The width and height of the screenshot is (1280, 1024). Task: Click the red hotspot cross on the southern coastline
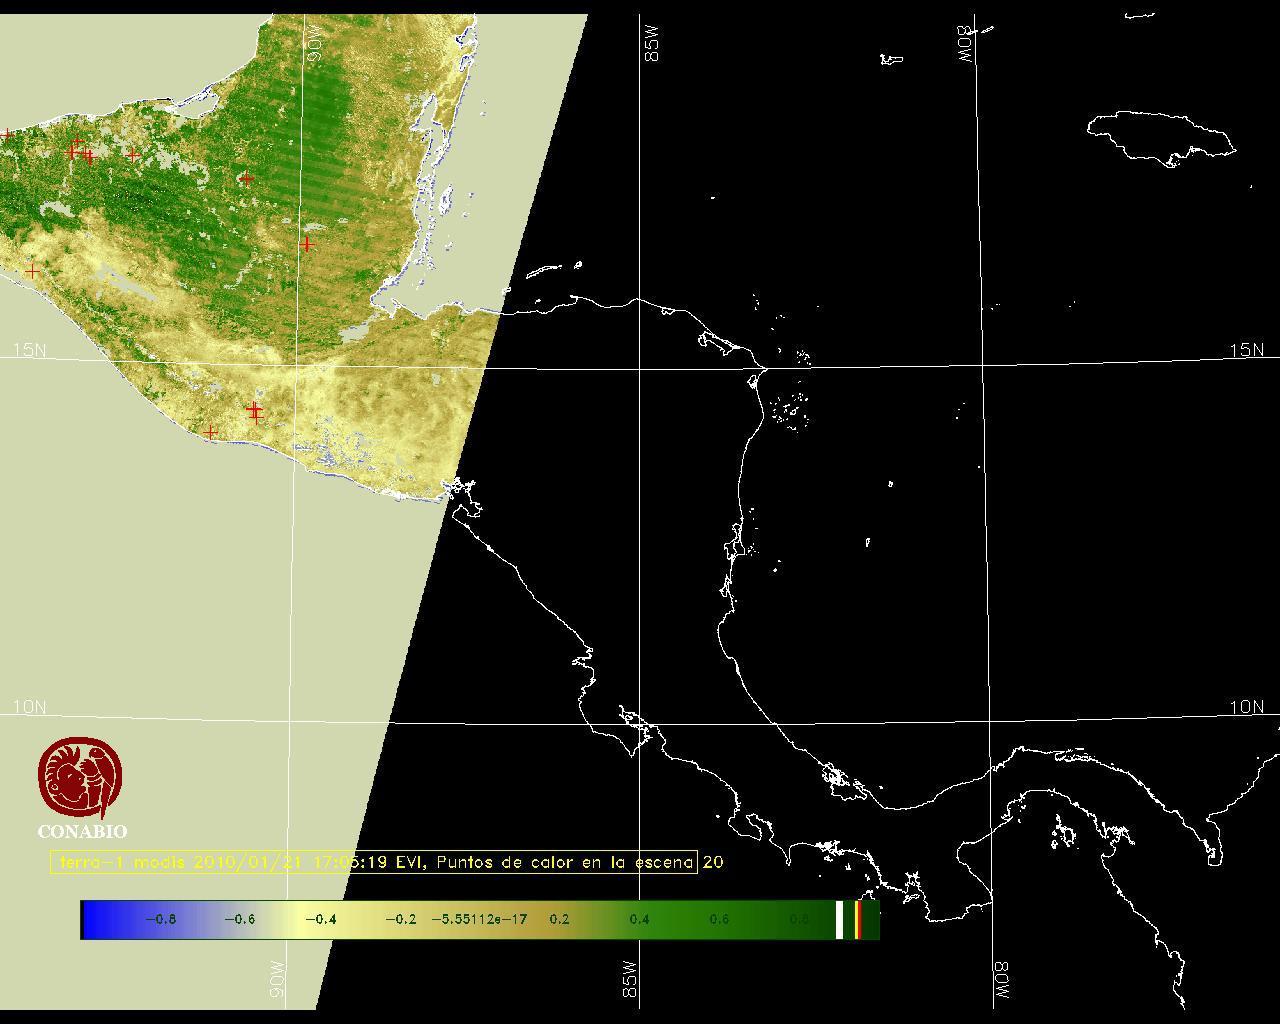pos(210,432)
